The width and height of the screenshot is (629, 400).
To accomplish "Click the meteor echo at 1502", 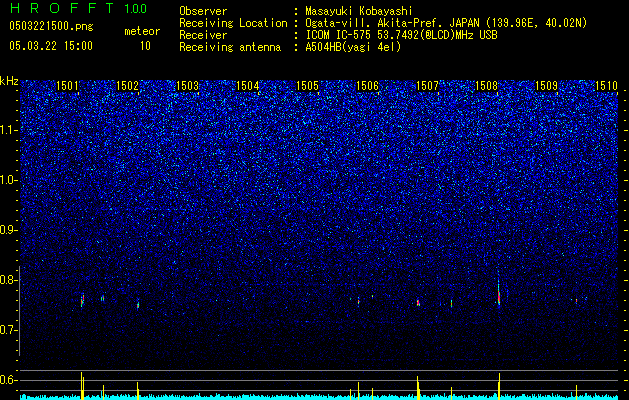I will point(138,305).
